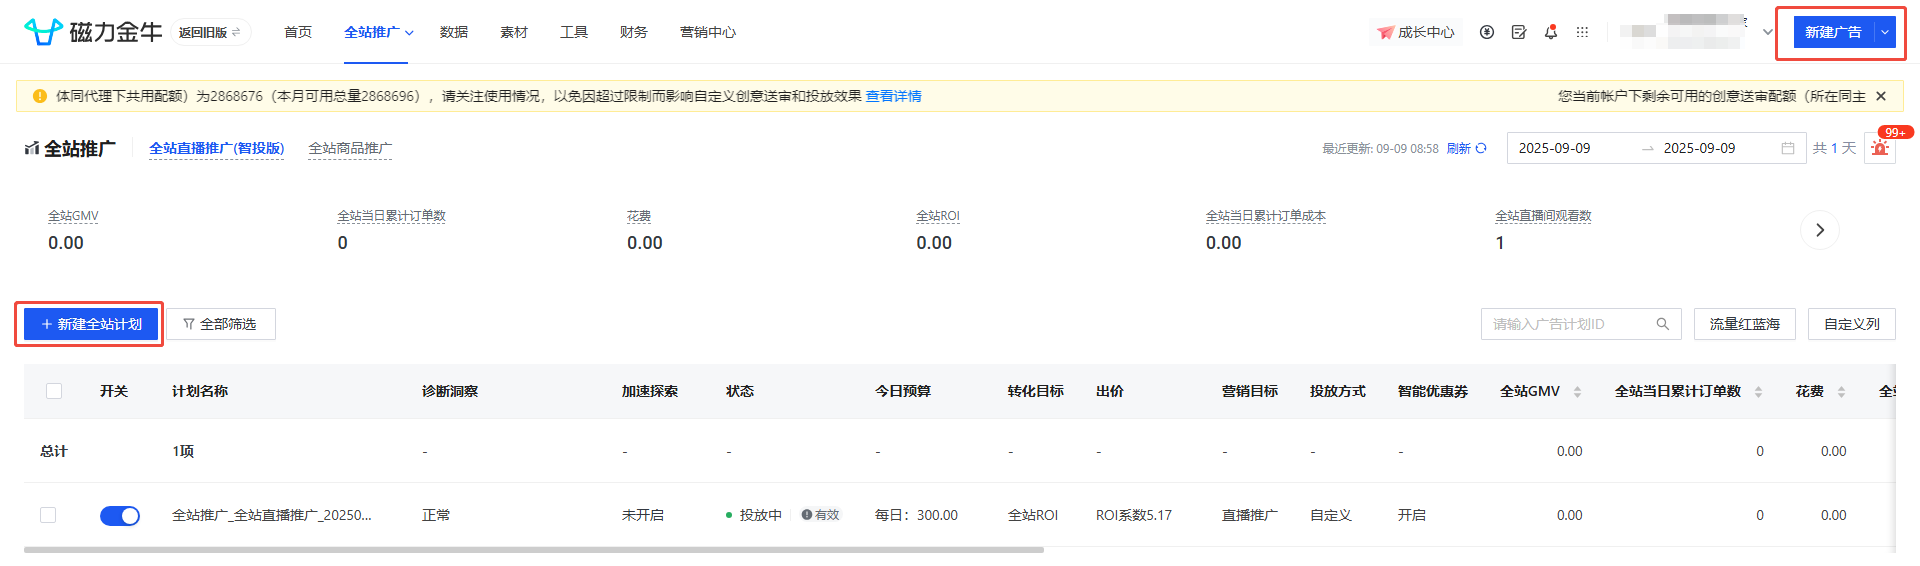Click 诊断洞察 column header
The height and width of the screenshot is (566, 1920).
[450, 391]
